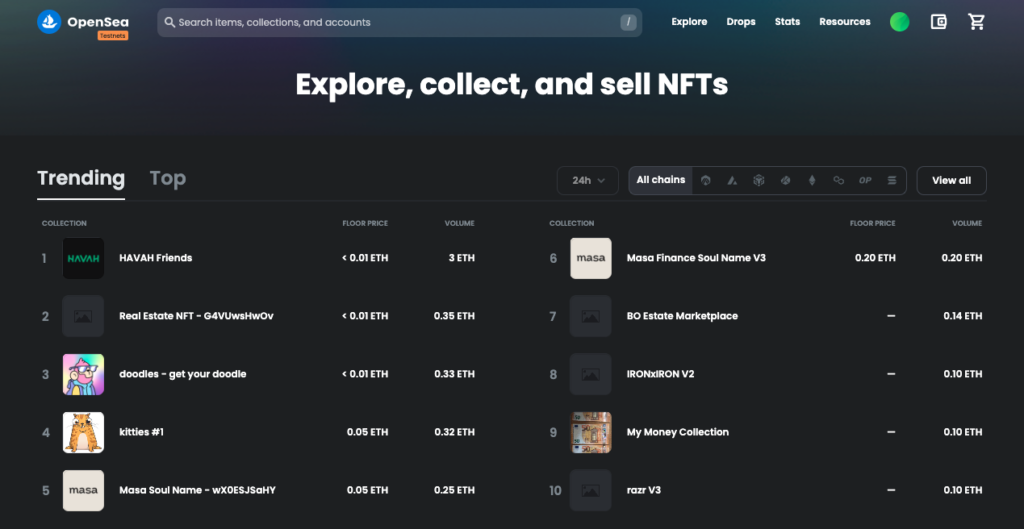Click placeholder image for Real Estate NFT
The height and width of the screenshot is (529, 1024).
[x=84, y=316]
